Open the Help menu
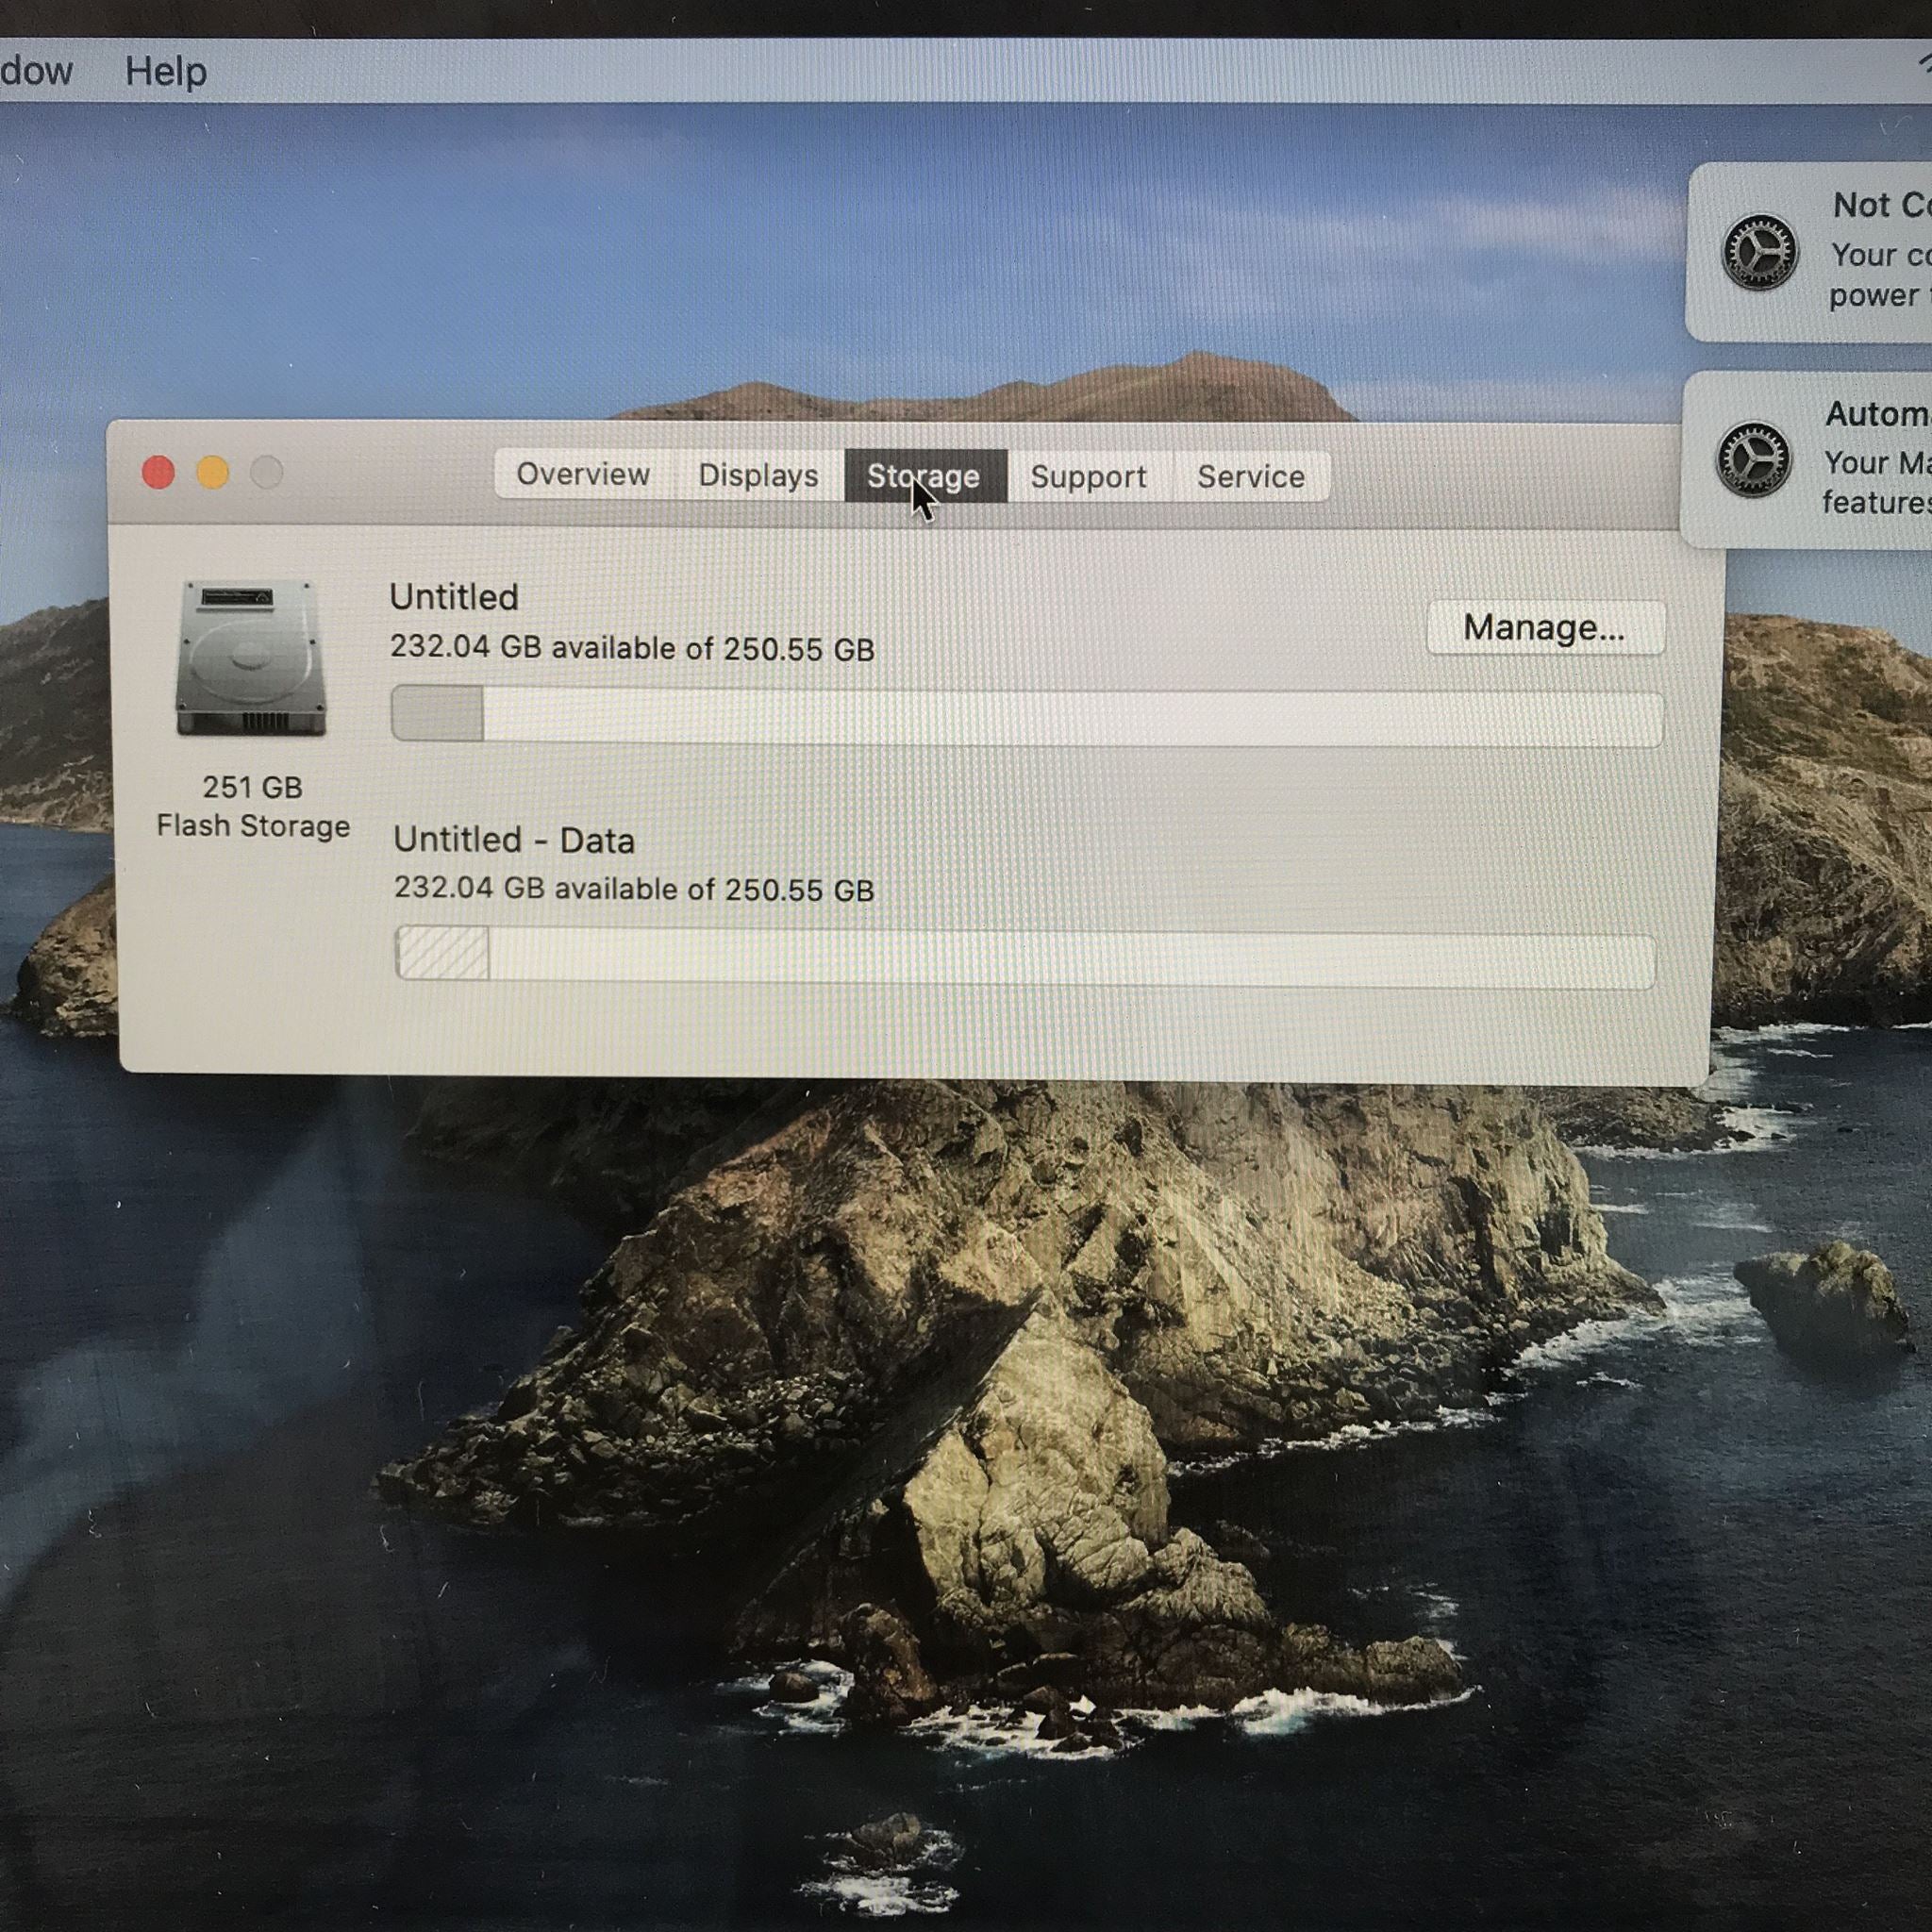This screenshot has height=1932, width=1932. click(166, 72)
